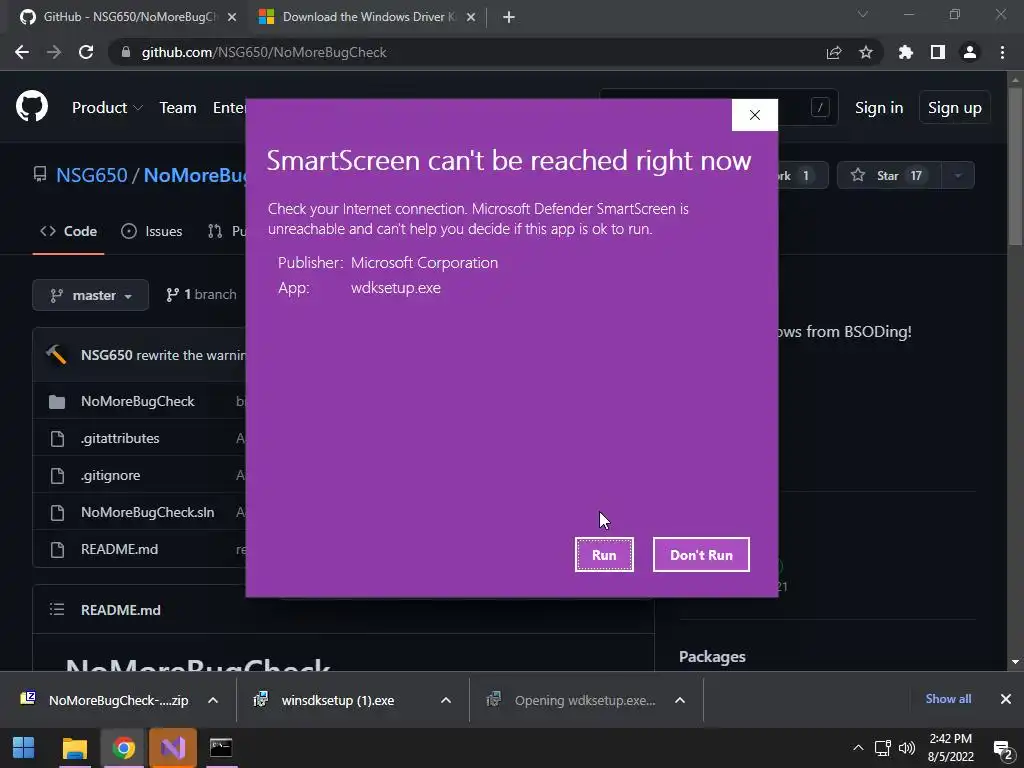Image resolution: width=1024 pixels, height=768 pixels.
Task: Open the Chrome extensions puzzle icon
Action: pos(906,52)
